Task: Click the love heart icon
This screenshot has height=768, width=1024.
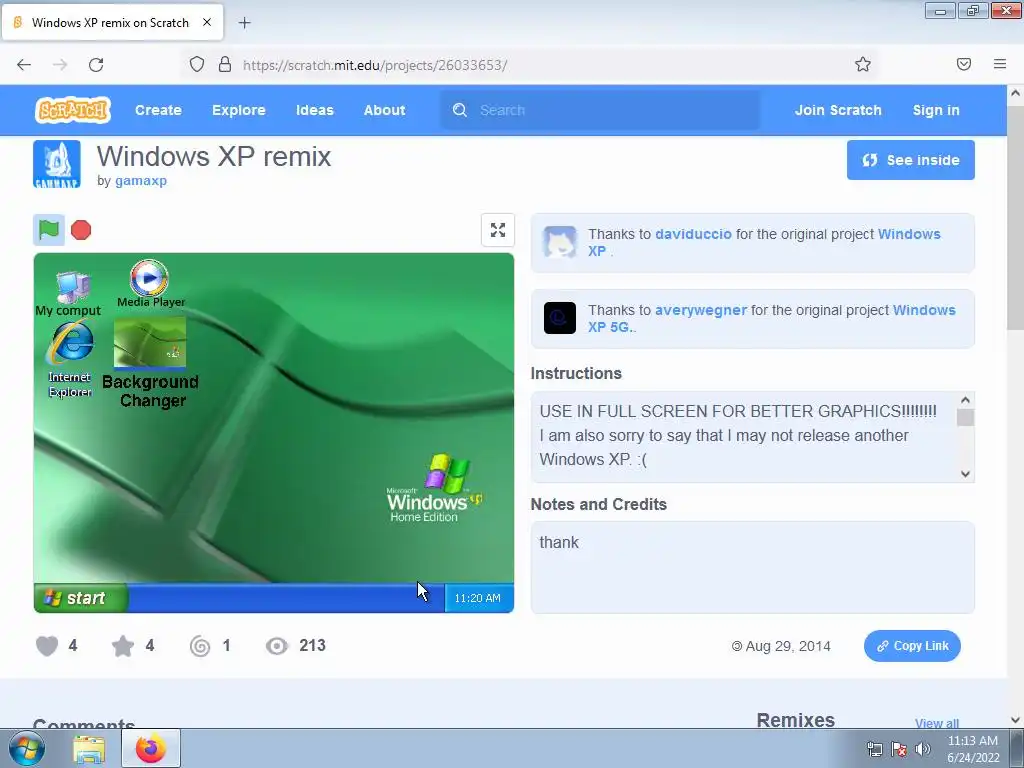Action: click(x=47, y=646)
